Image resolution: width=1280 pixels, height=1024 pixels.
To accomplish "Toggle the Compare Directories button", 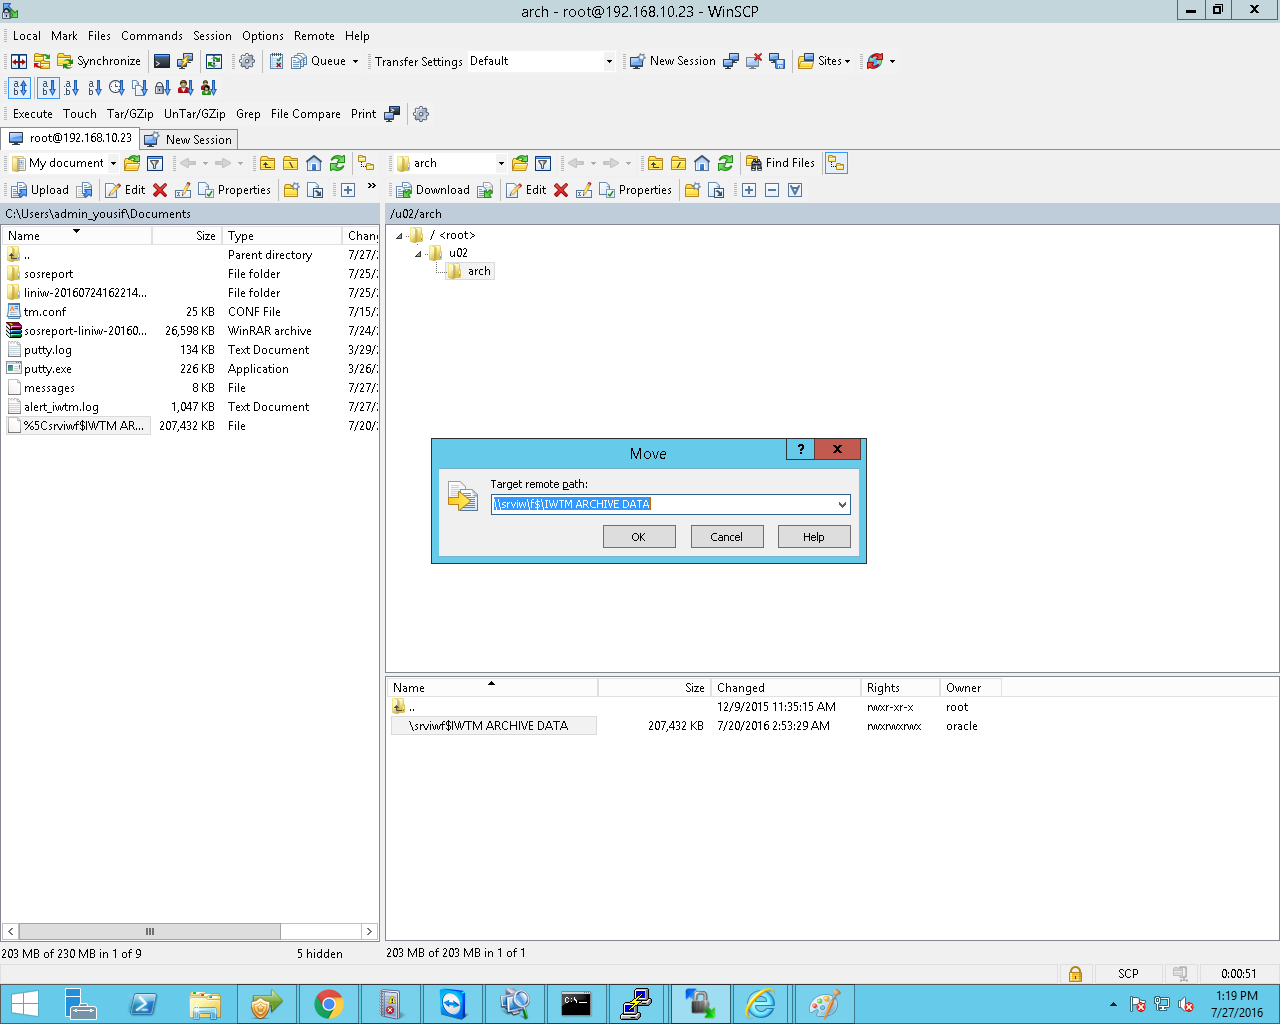I will [19, 61].
